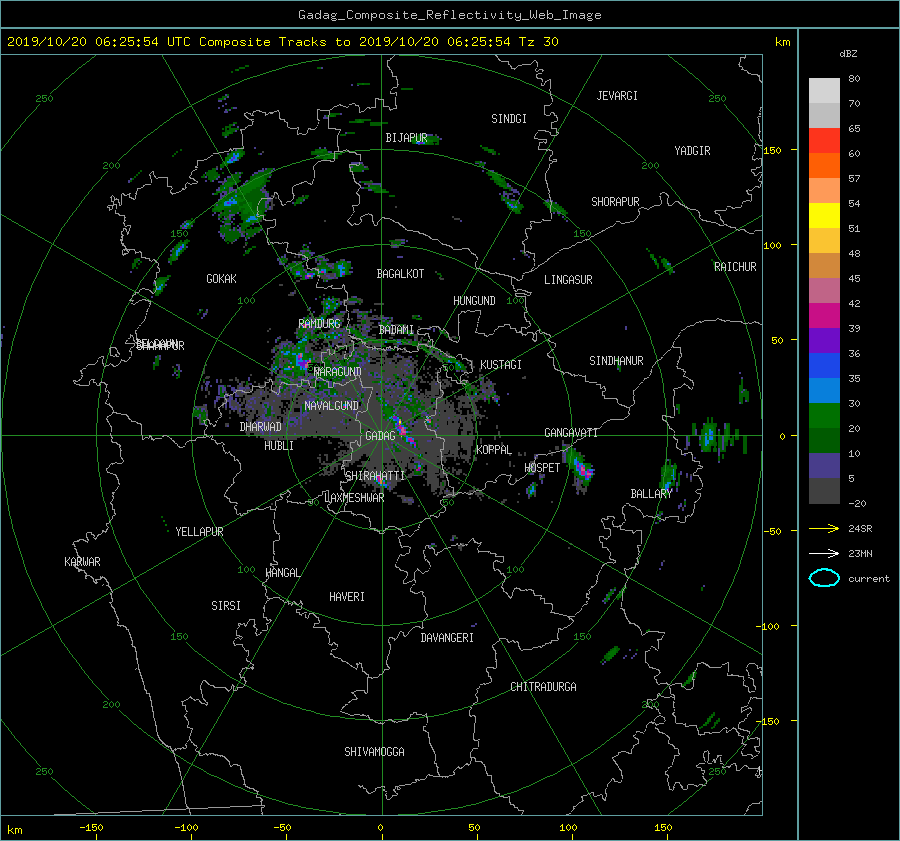
Task: Click the YELLAPUR city label
Action: (199, 532)
